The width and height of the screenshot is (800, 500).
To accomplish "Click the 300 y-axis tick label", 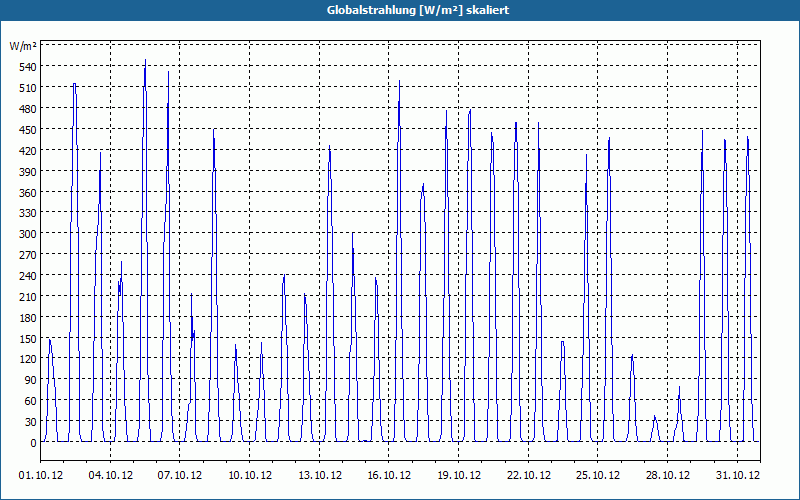I will click(29, 234).
